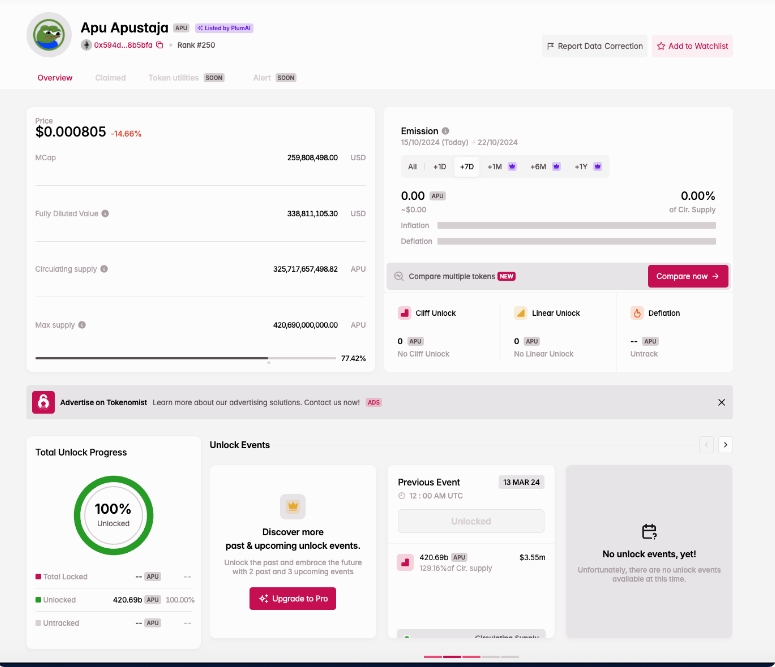
Task: Go to previous unlock events
Action: click(706, 445)
